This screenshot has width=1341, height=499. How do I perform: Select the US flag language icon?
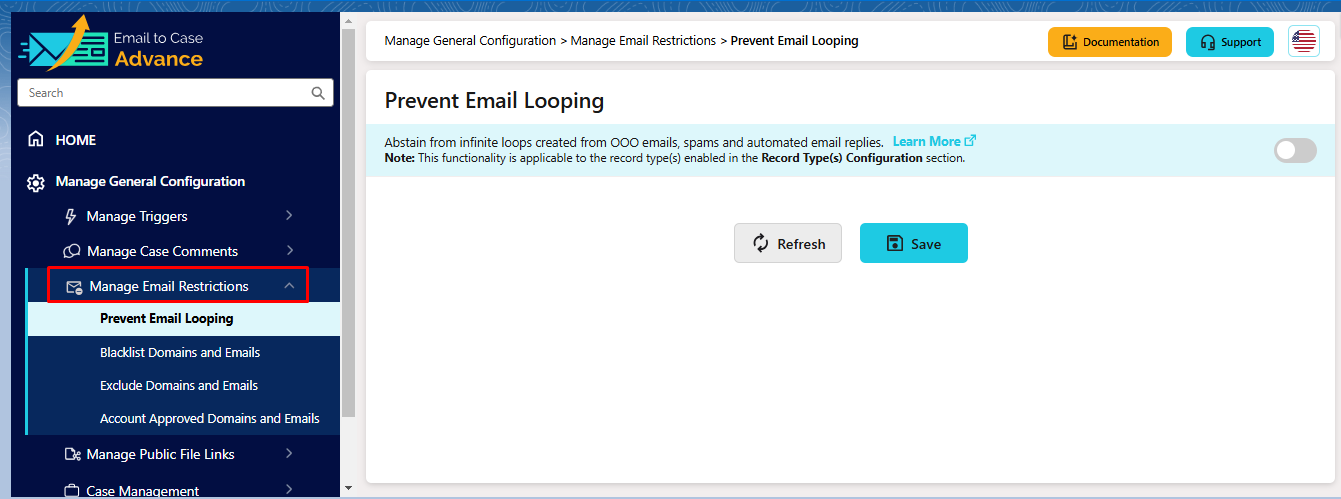[1303, 42]
